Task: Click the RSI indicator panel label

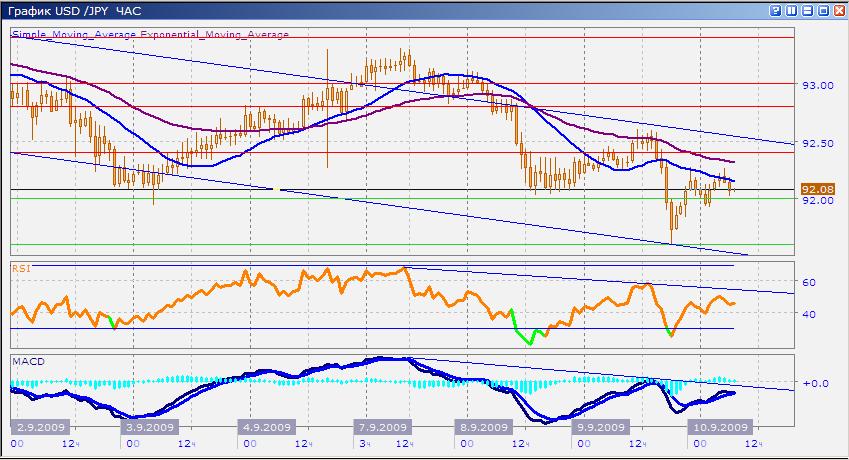Action: coord(20,268)
